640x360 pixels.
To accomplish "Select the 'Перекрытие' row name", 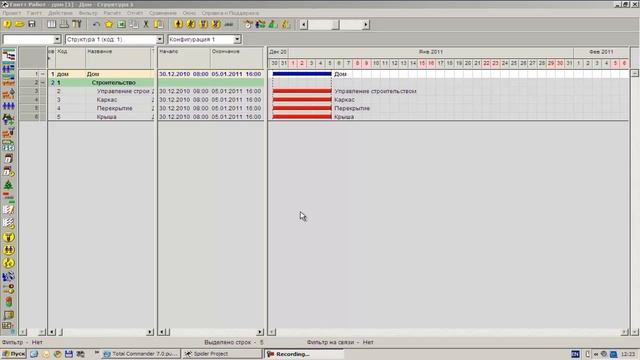I will [114, 108].
